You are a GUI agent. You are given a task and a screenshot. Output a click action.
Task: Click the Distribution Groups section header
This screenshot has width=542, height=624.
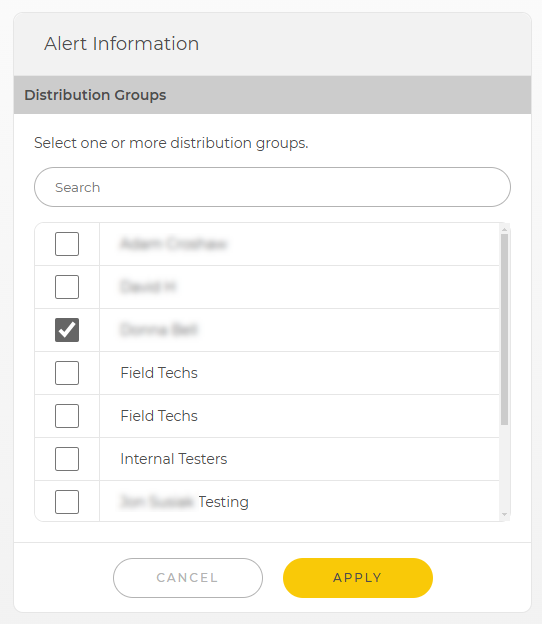pyautogui.click(x=272, y=95)
